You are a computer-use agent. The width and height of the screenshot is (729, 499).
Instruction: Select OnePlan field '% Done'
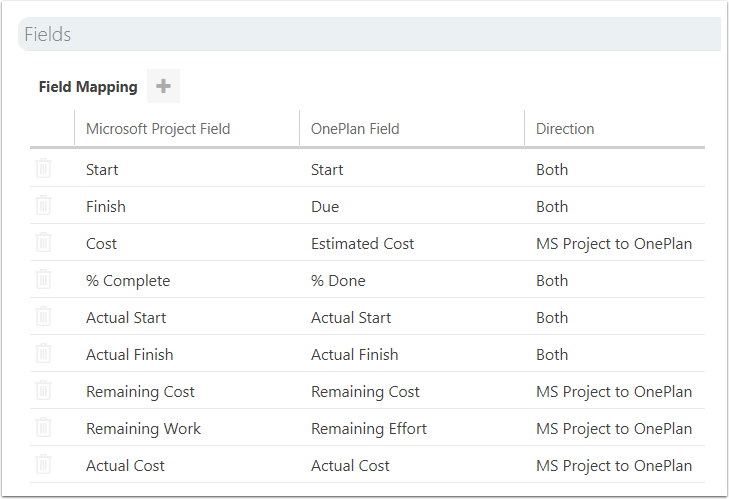tap(338, 281)
